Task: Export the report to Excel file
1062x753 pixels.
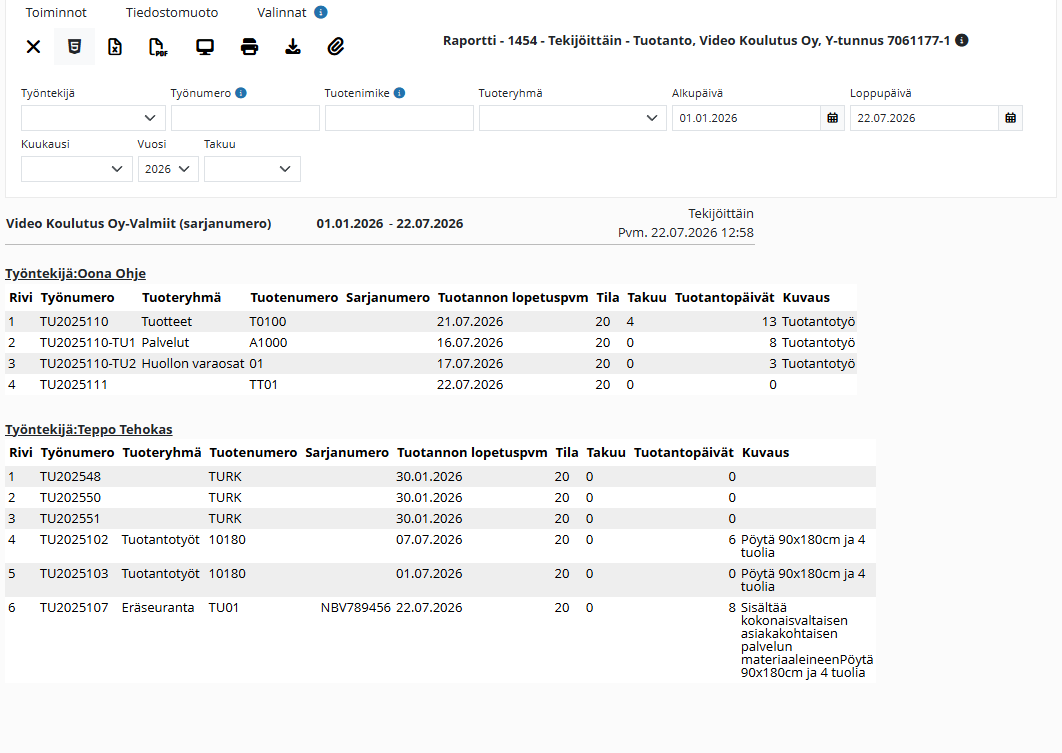Action: pyautogui.click(x=115, y=47)
